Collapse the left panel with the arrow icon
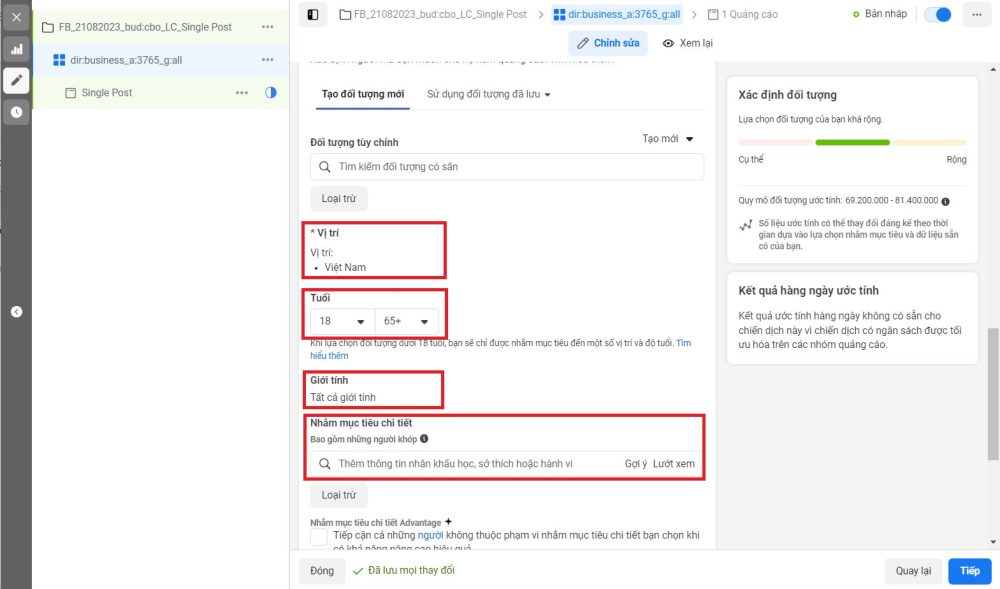The image size is (1000, 589). 17,312
